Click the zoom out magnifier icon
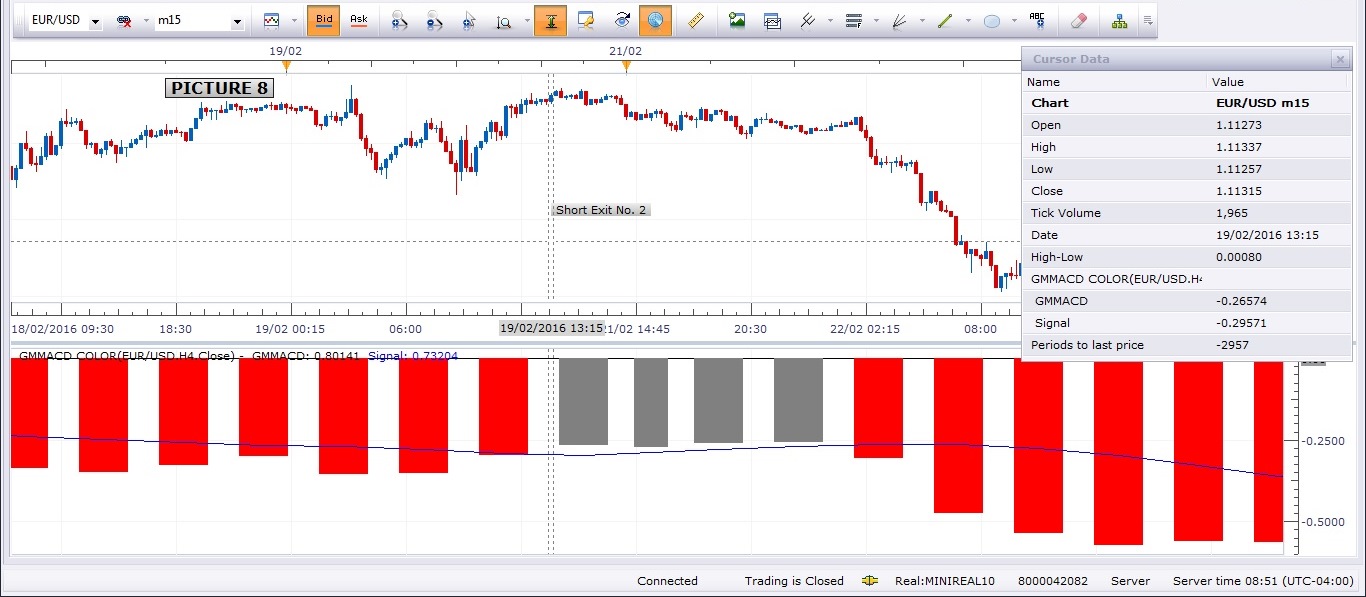The height and width of the screenshot is (597, 1366). (433, 20)
